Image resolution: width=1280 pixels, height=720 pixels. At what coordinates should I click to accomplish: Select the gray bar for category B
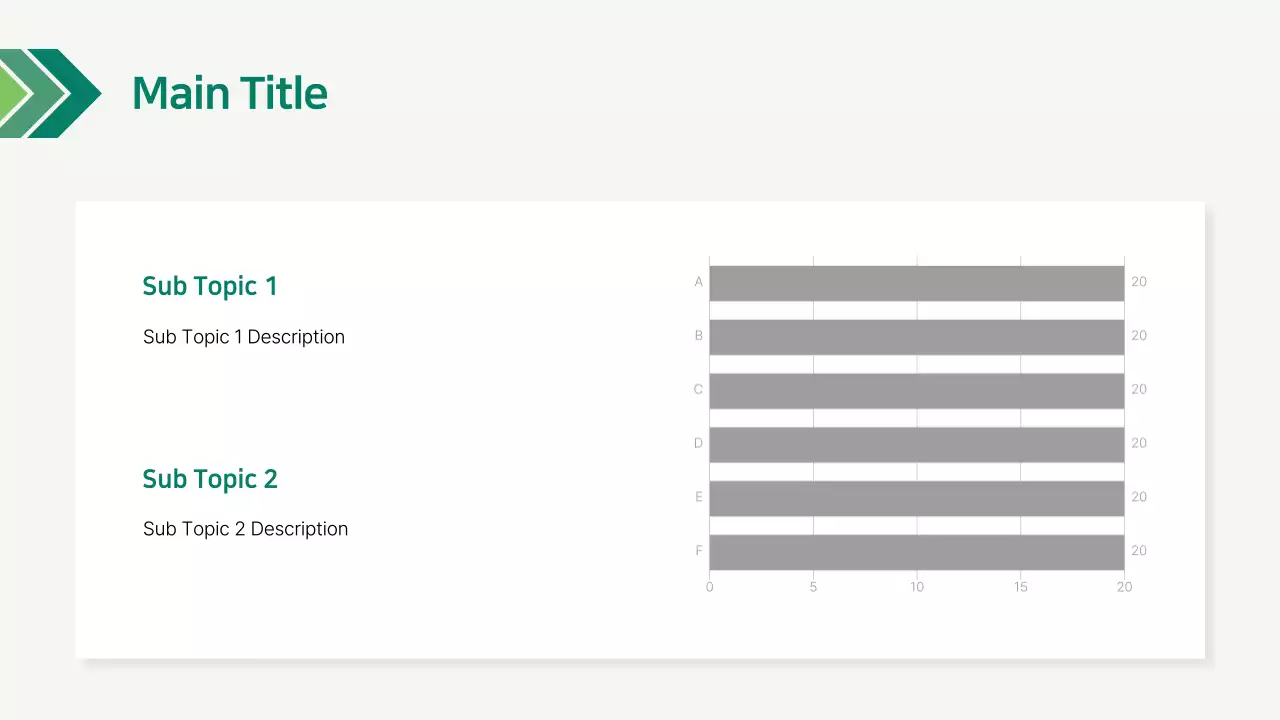(916, 337)
